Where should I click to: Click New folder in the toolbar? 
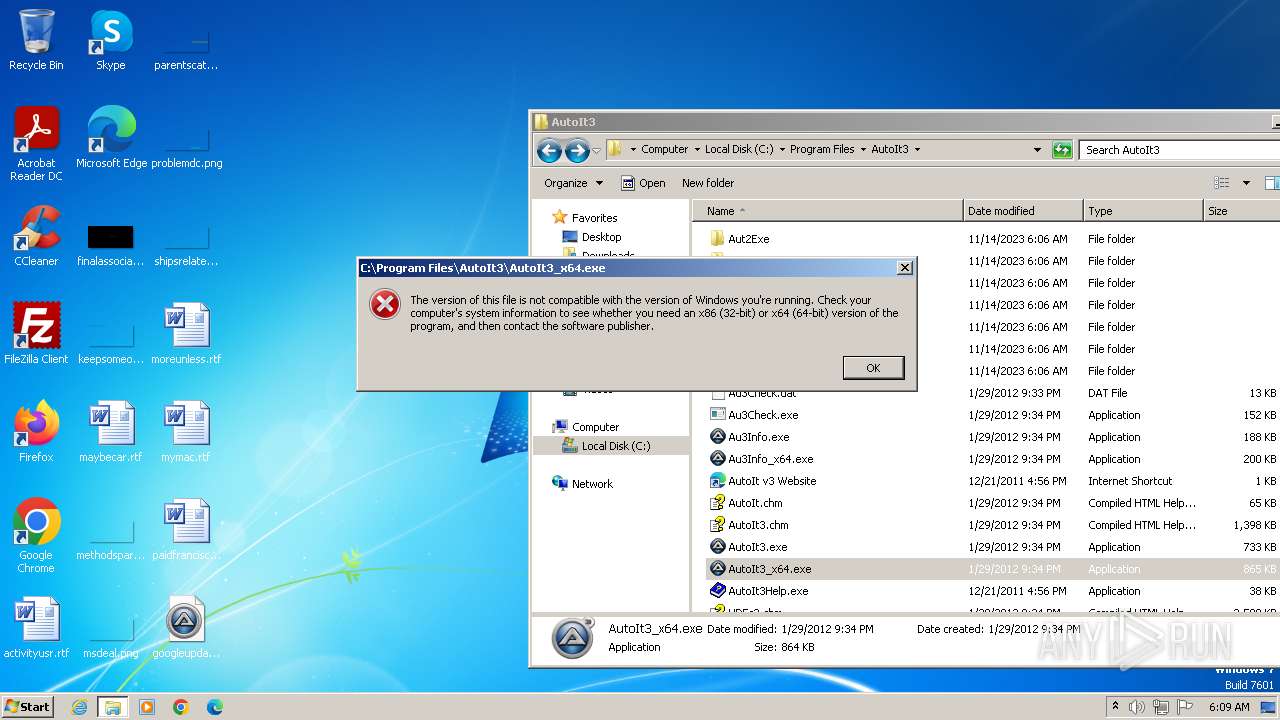coord(708,183)
